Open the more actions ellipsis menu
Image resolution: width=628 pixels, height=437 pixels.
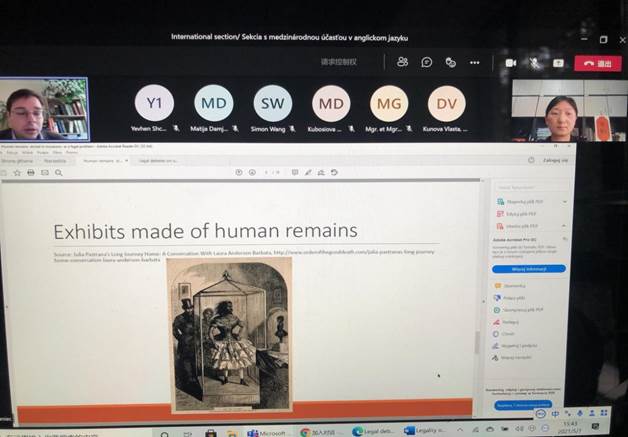tap(474, 62)
